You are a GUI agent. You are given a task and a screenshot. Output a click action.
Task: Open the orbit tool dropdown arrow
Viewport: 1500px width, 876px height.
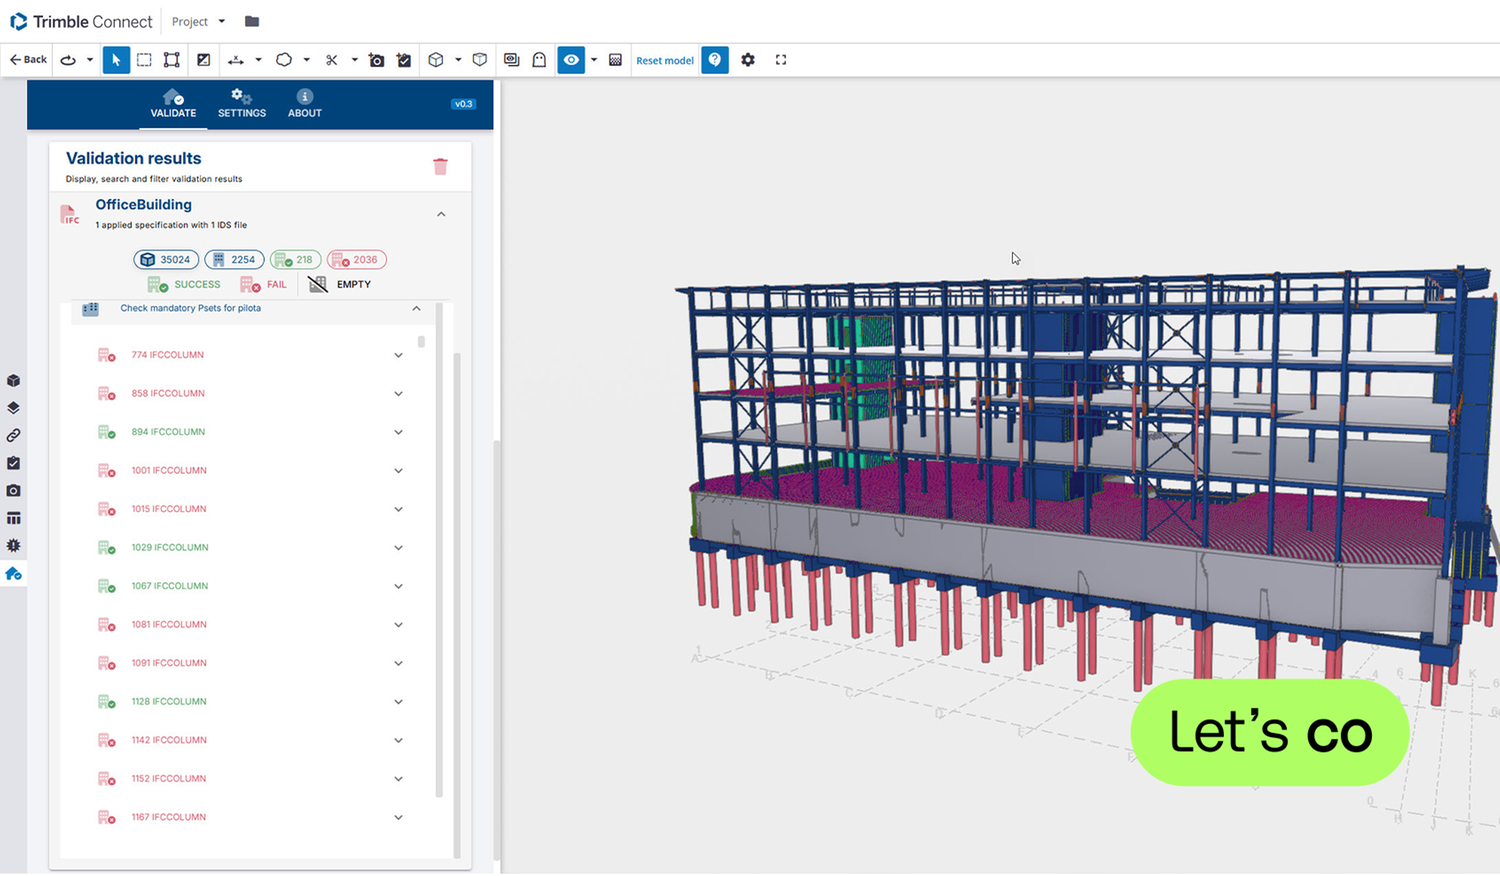pos(90,60)
